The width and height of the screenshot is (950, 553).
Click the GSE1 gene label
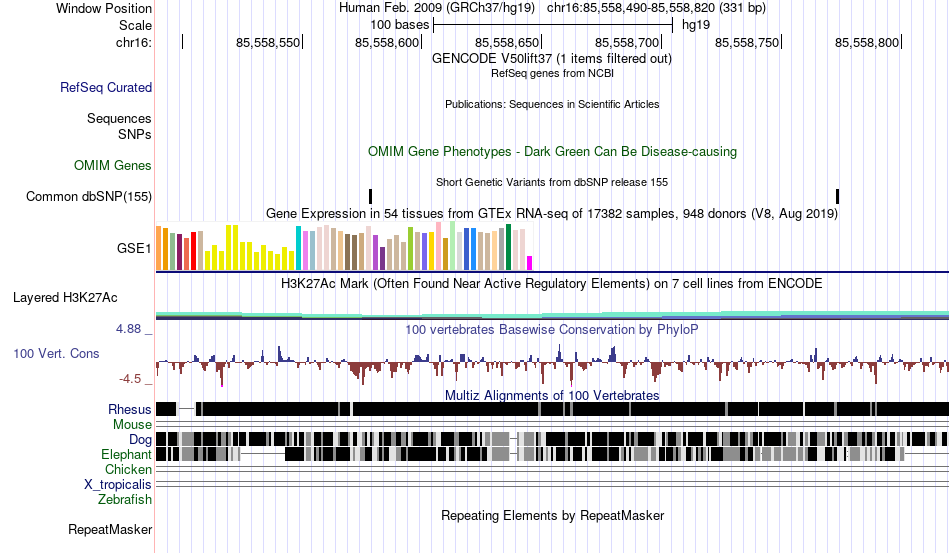(134, 248)
